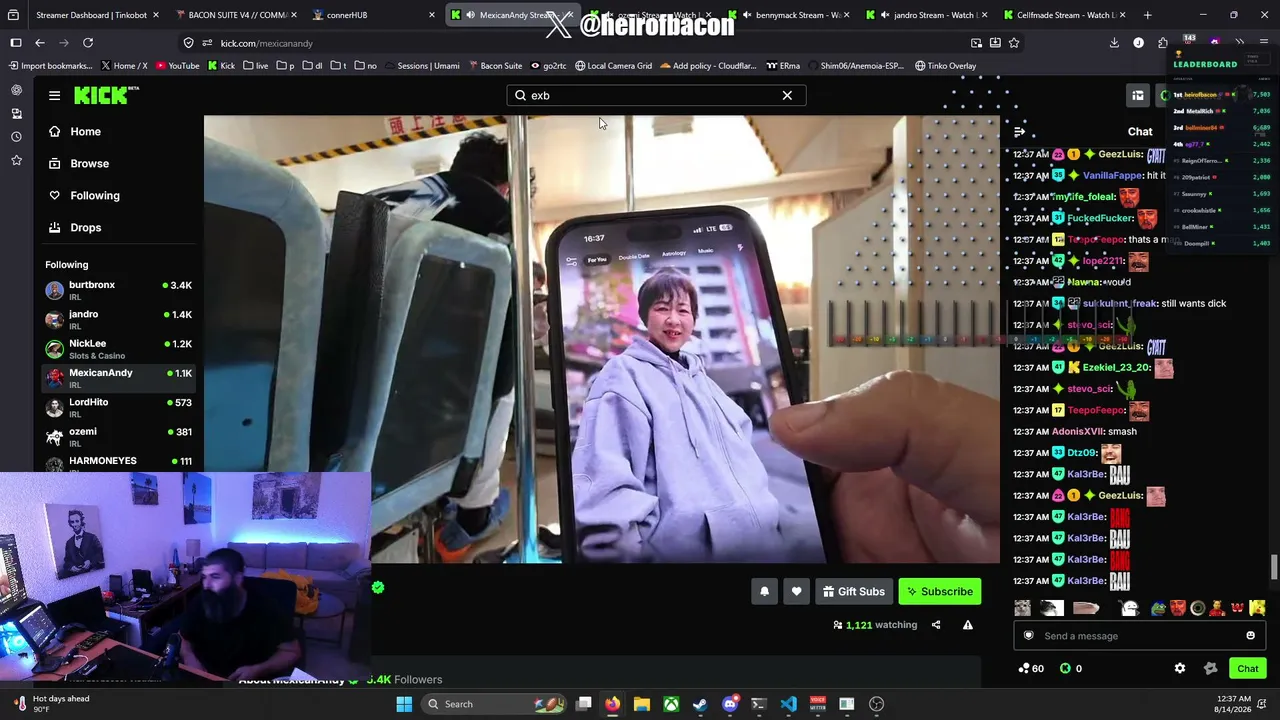Select the Pepe frog emote in quick emotes

(x=1158, y=608)
